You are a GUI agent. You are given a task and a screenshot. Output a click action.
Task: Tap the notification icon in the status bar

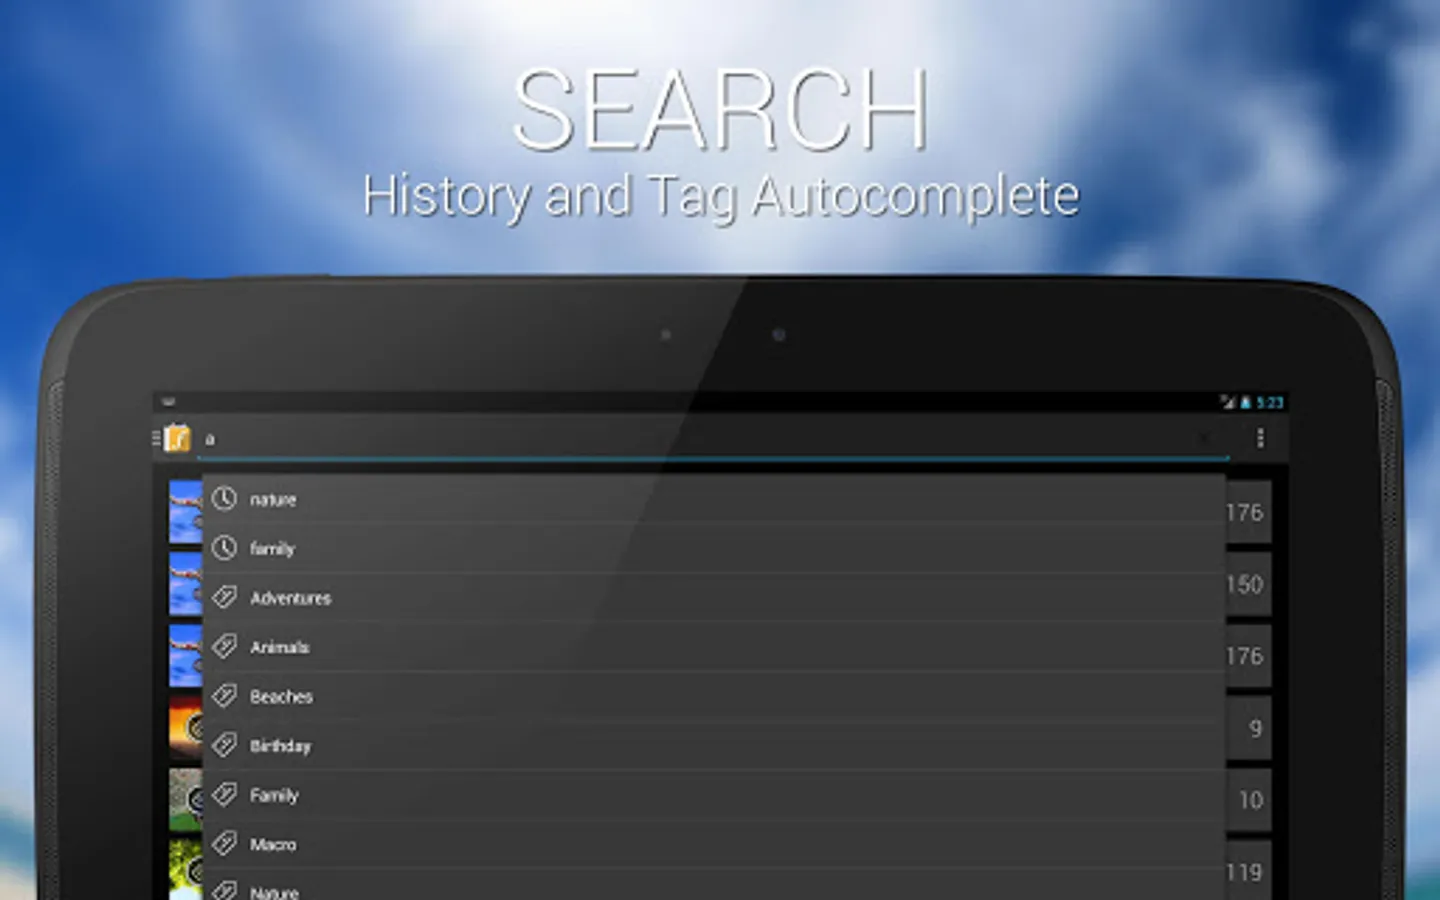click(169, 402)
